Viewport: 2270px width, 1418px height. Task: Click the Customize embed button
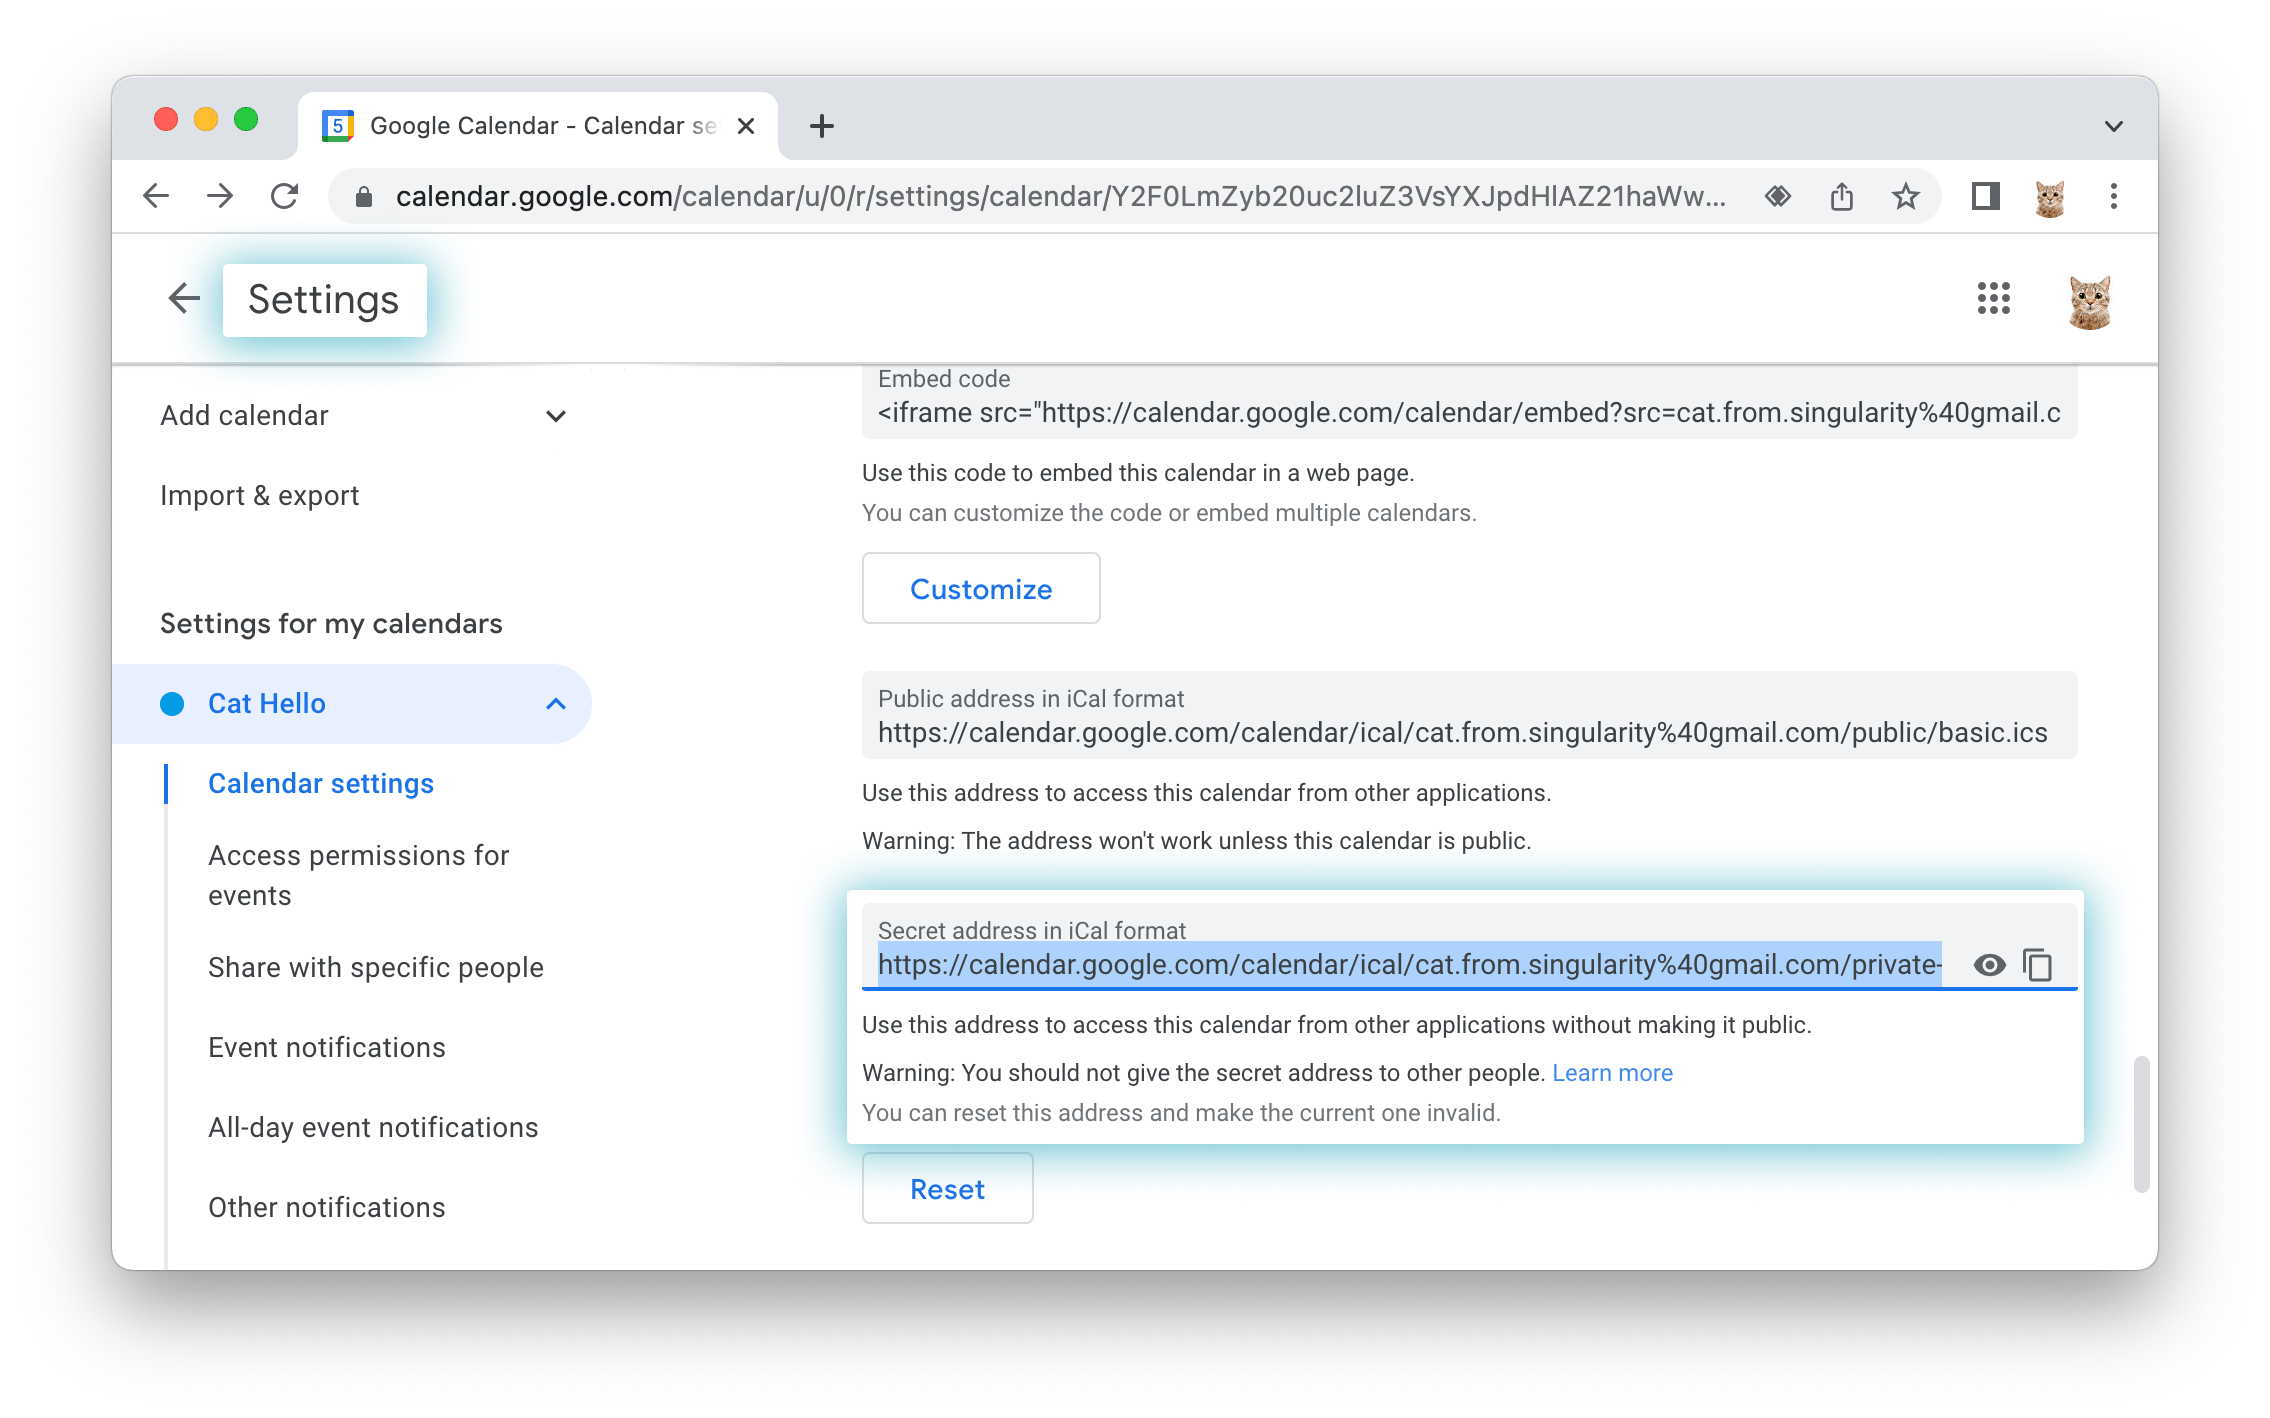click(x=981, y=589)
